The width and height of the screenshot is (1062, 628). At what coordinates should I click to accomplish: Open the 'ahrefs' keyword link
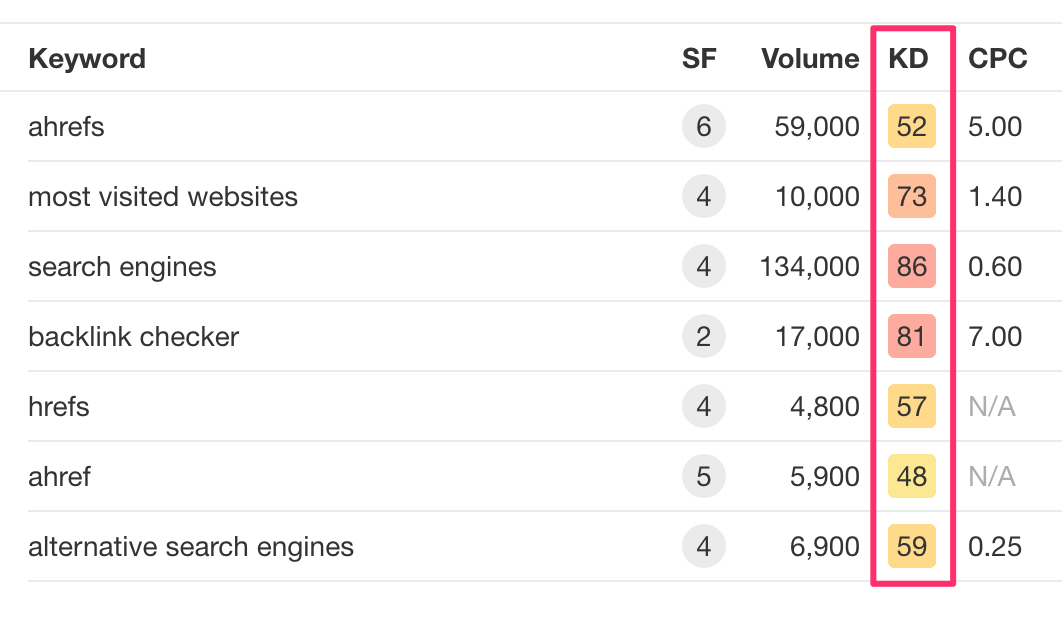(66, 127)
